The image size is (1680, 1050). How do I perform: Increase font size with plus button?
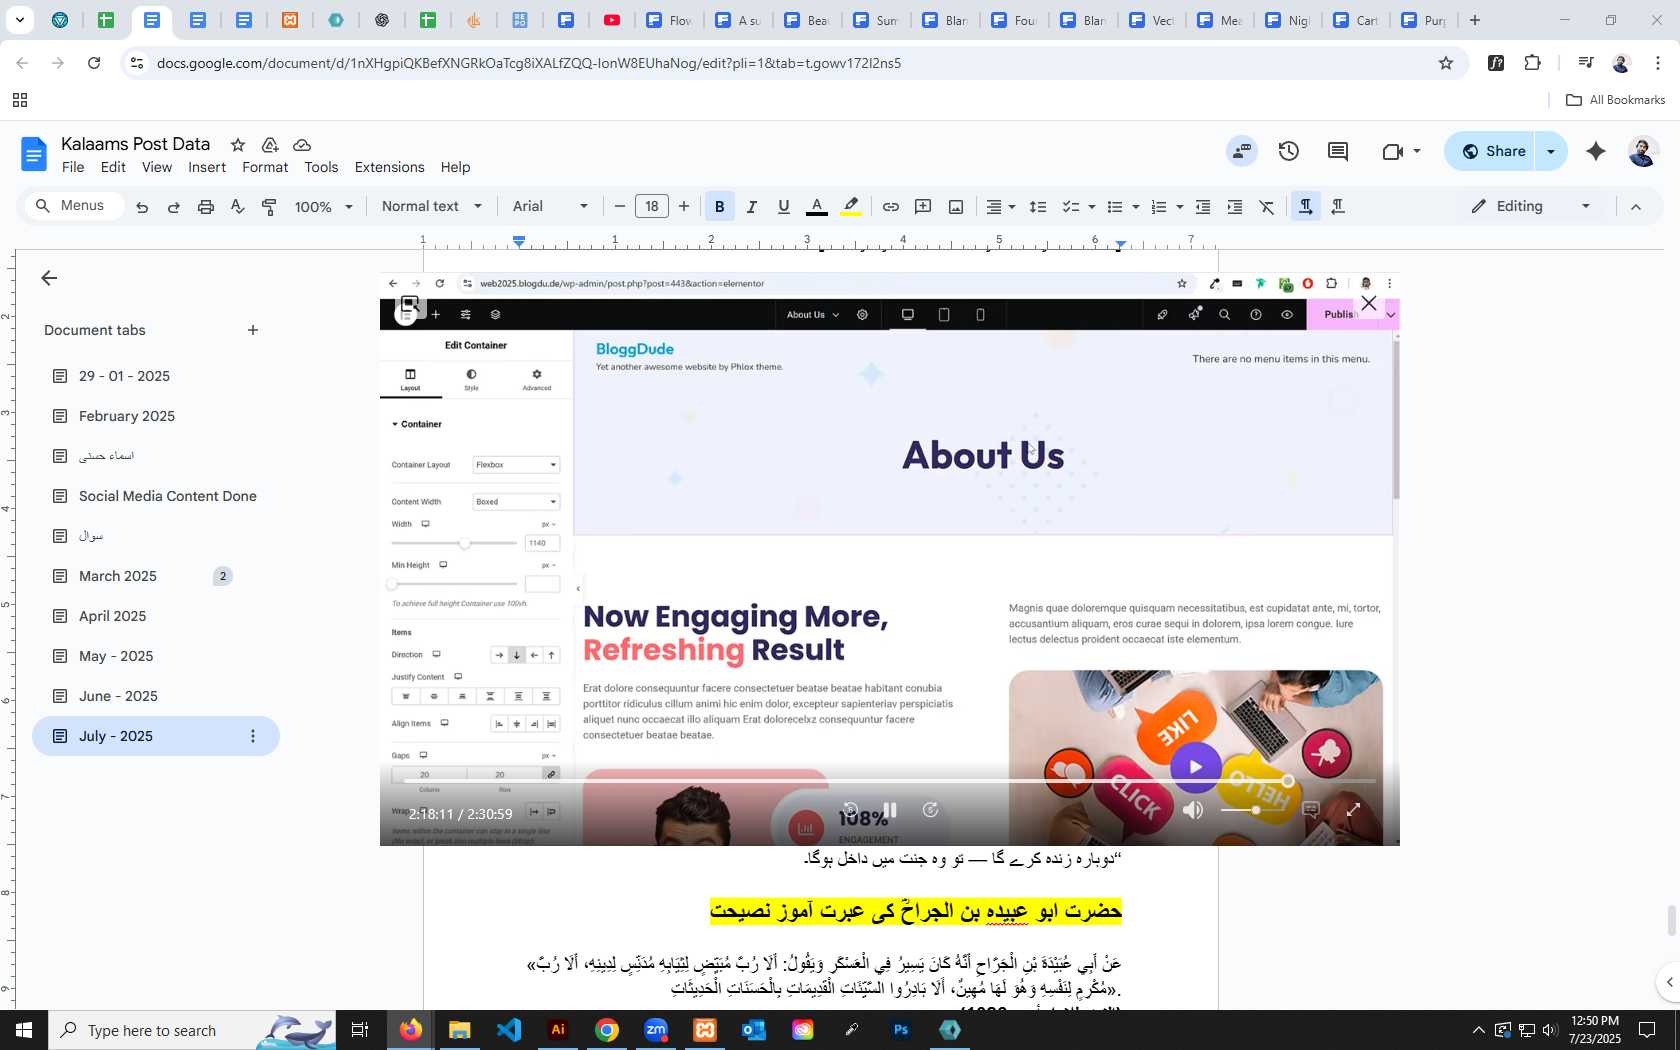(684, 207)
